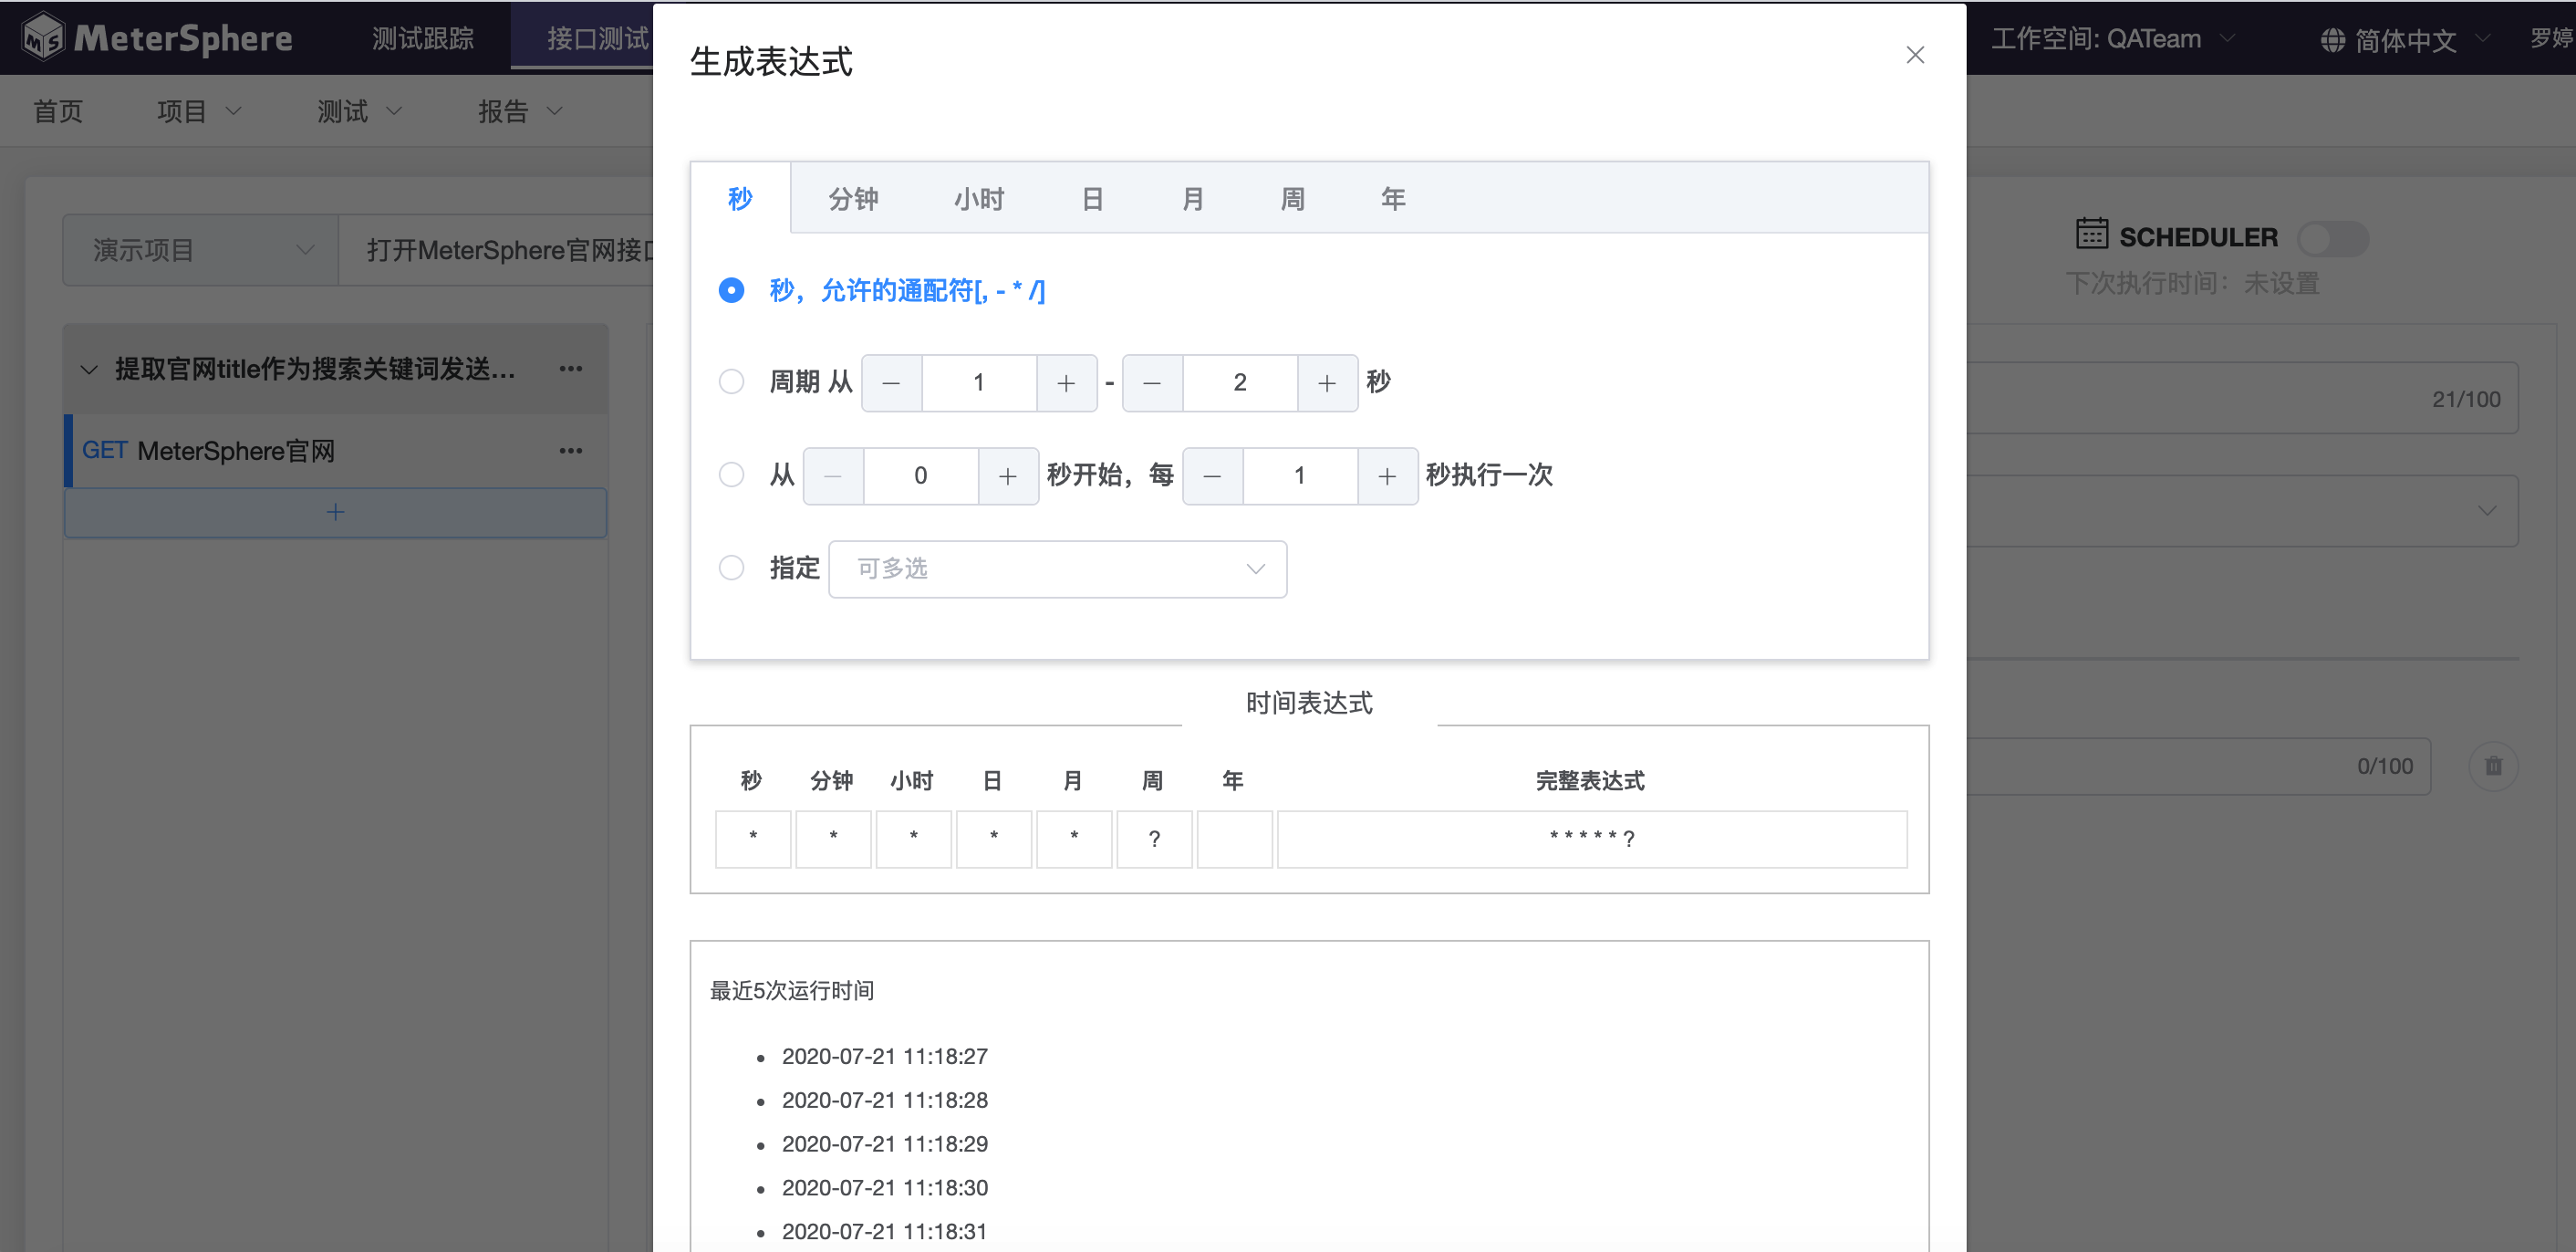Switch to the 分钟 tab
2576x1252 pixels.
853,199
